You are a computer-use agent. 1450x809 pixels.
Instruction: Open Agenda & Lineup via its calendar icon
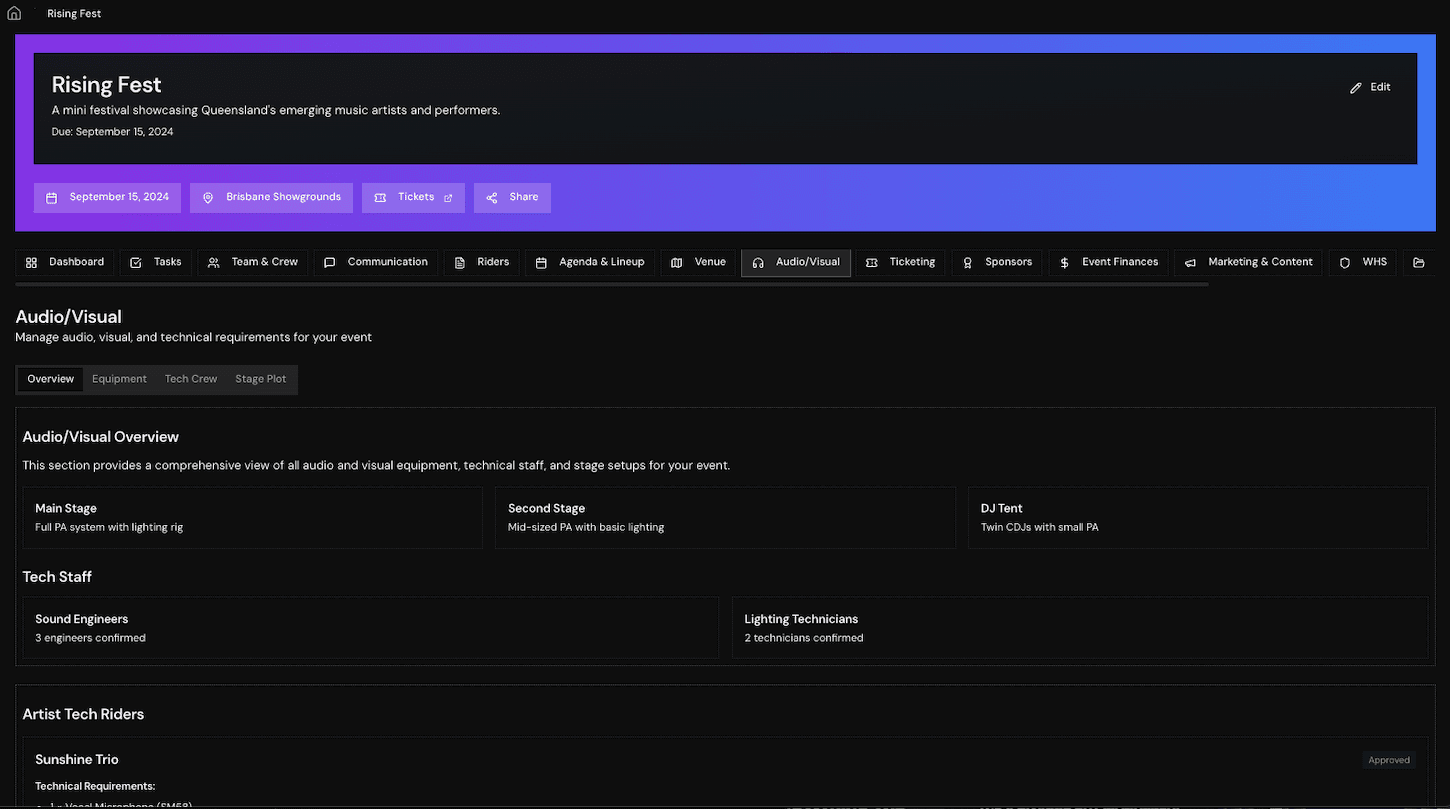(541, 263)
